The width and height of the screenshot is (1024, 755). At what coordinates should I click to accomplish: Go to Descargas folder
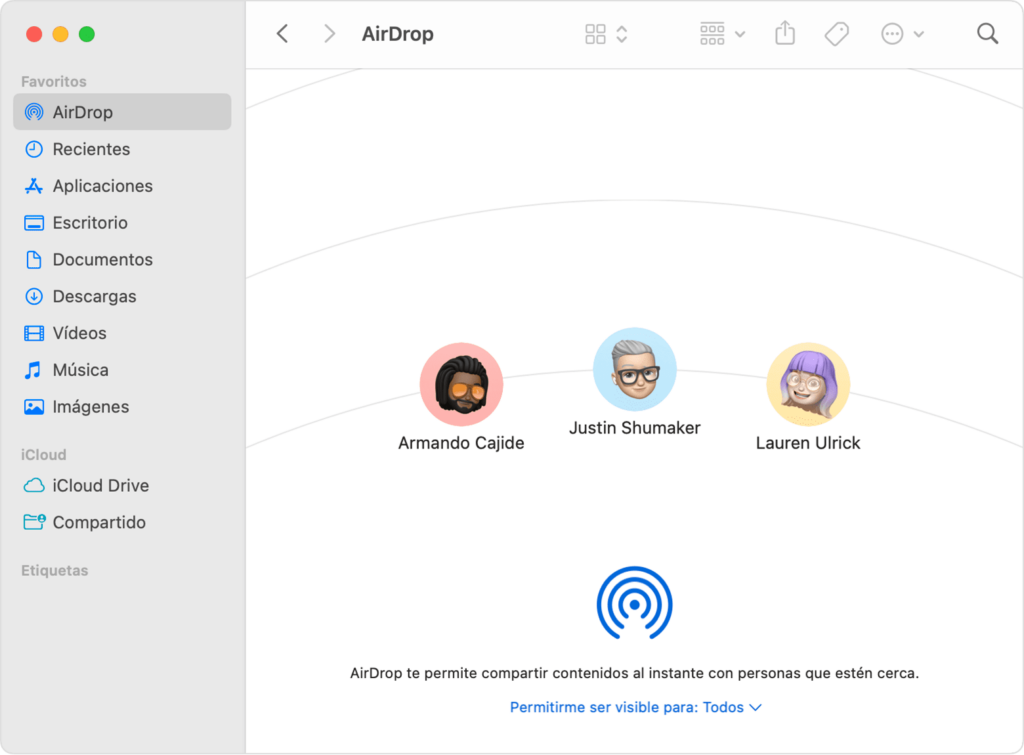pyautogui.click(x=94, y=296)
